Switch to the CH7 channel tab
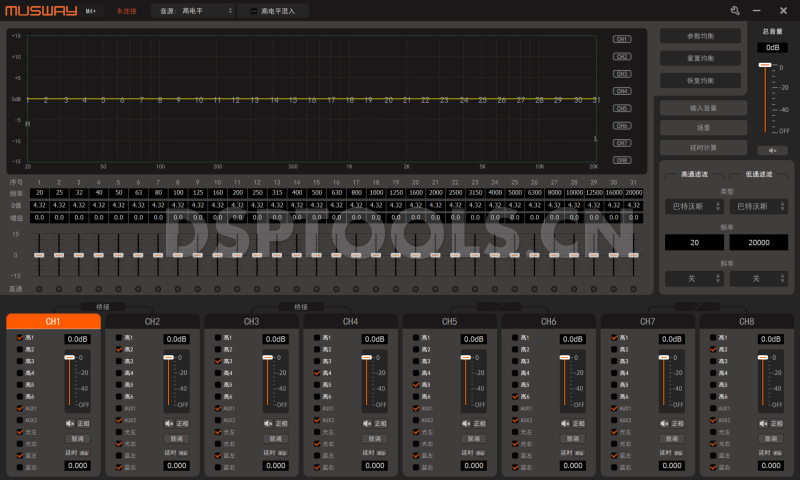The width and height of the screenshot is (800, 480). [x=647, y=322]
